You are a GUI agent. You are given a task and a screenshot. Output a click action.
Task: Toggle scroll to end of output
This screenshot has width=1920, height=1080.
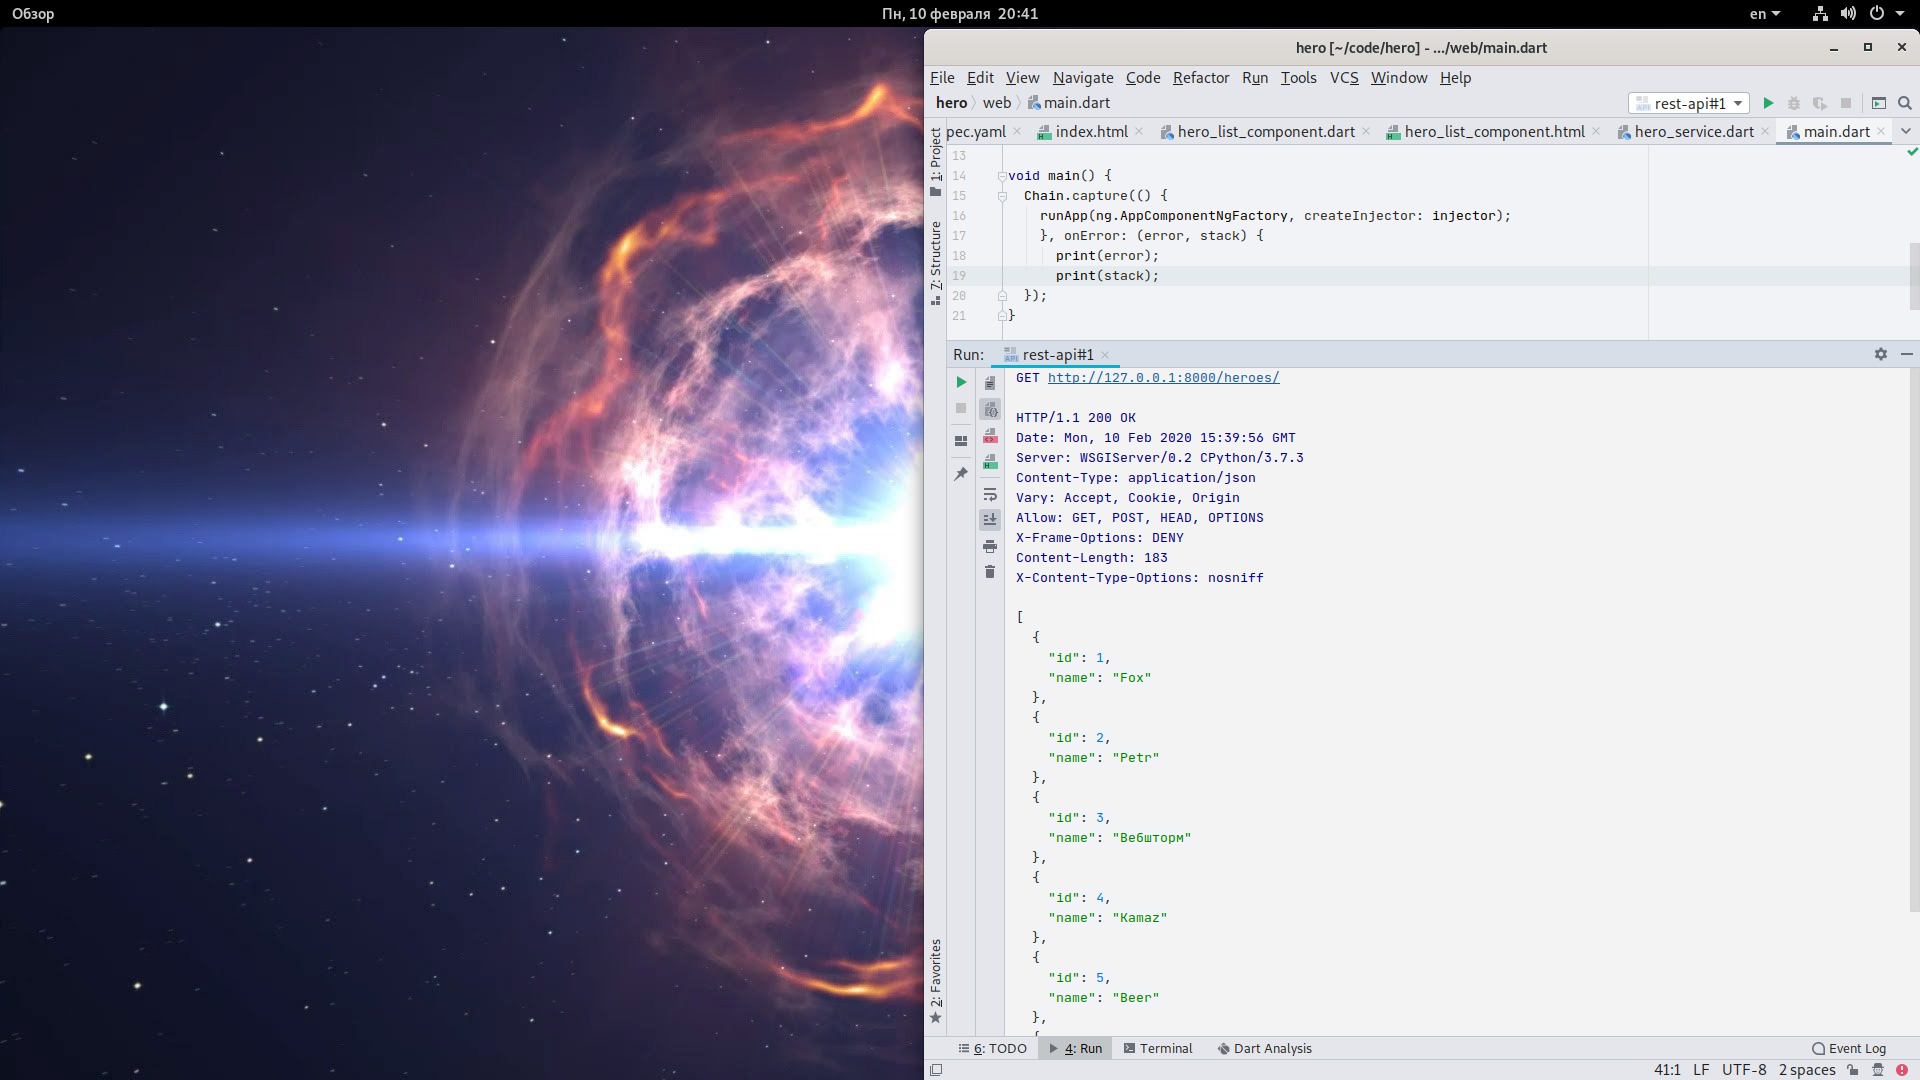click(x=990, y=519)
